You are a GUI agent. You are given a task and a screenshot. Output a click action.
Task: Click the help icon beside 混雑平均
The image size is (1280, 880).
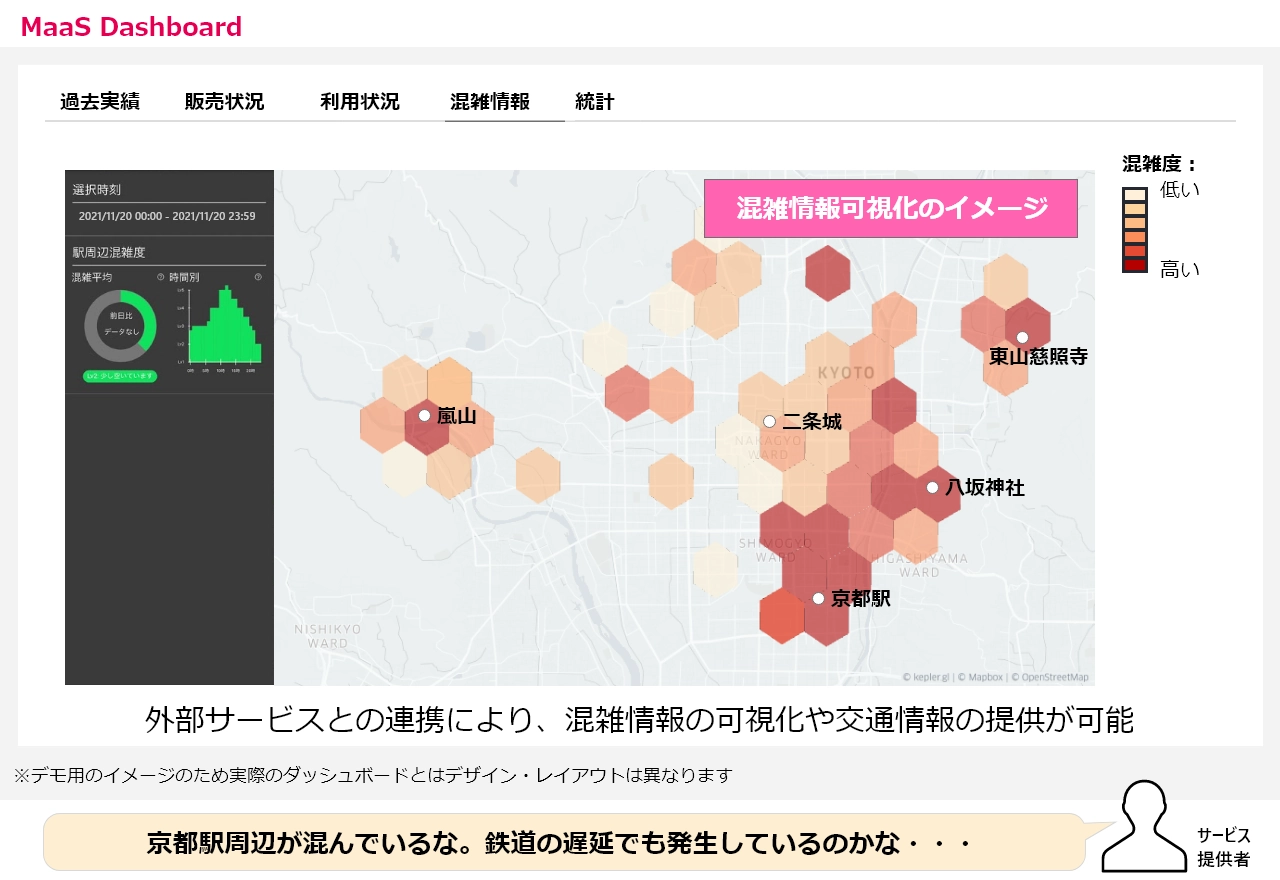click(160, 277)
